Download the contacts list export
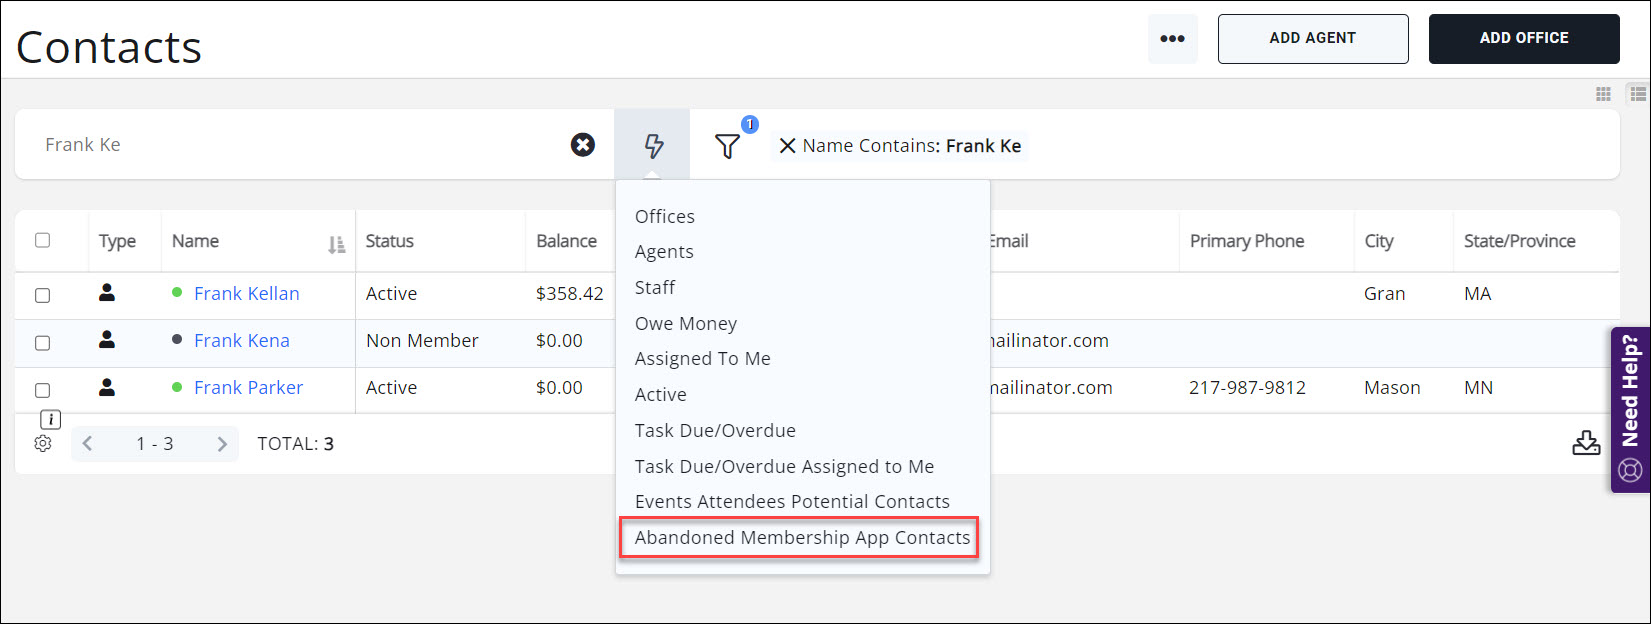This screenshot has width=1651, height=624. pyautogui.click(x=1585, y=443)
